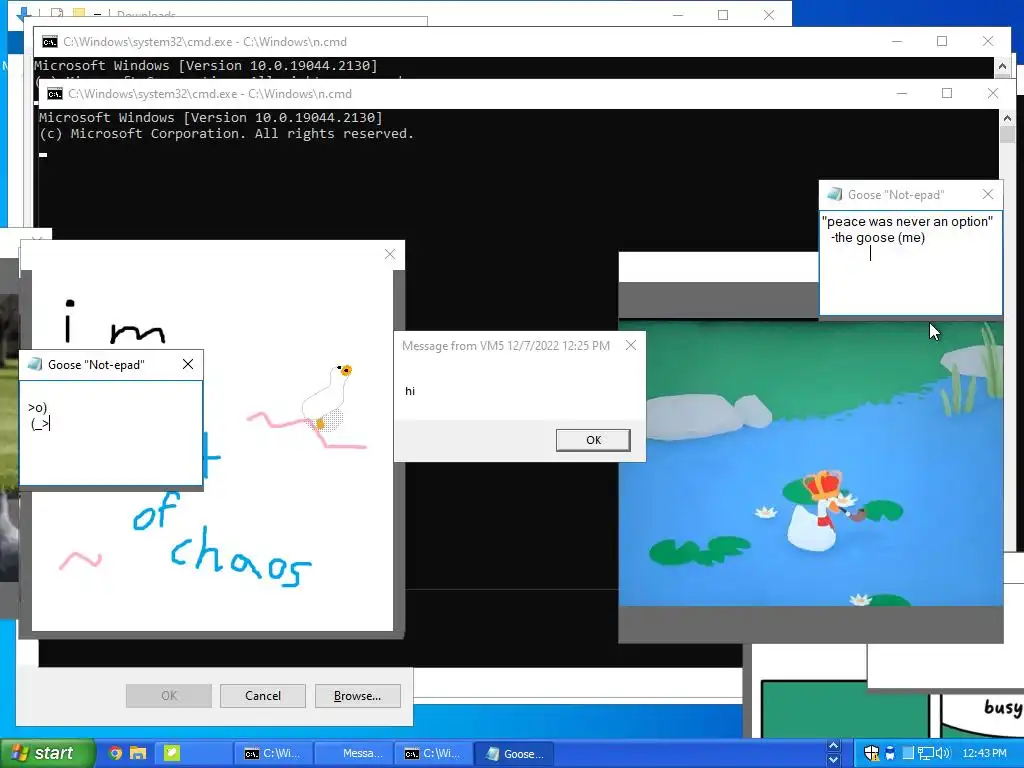Click the notepad icon in left Goose Not-epad title

[35, 364]
